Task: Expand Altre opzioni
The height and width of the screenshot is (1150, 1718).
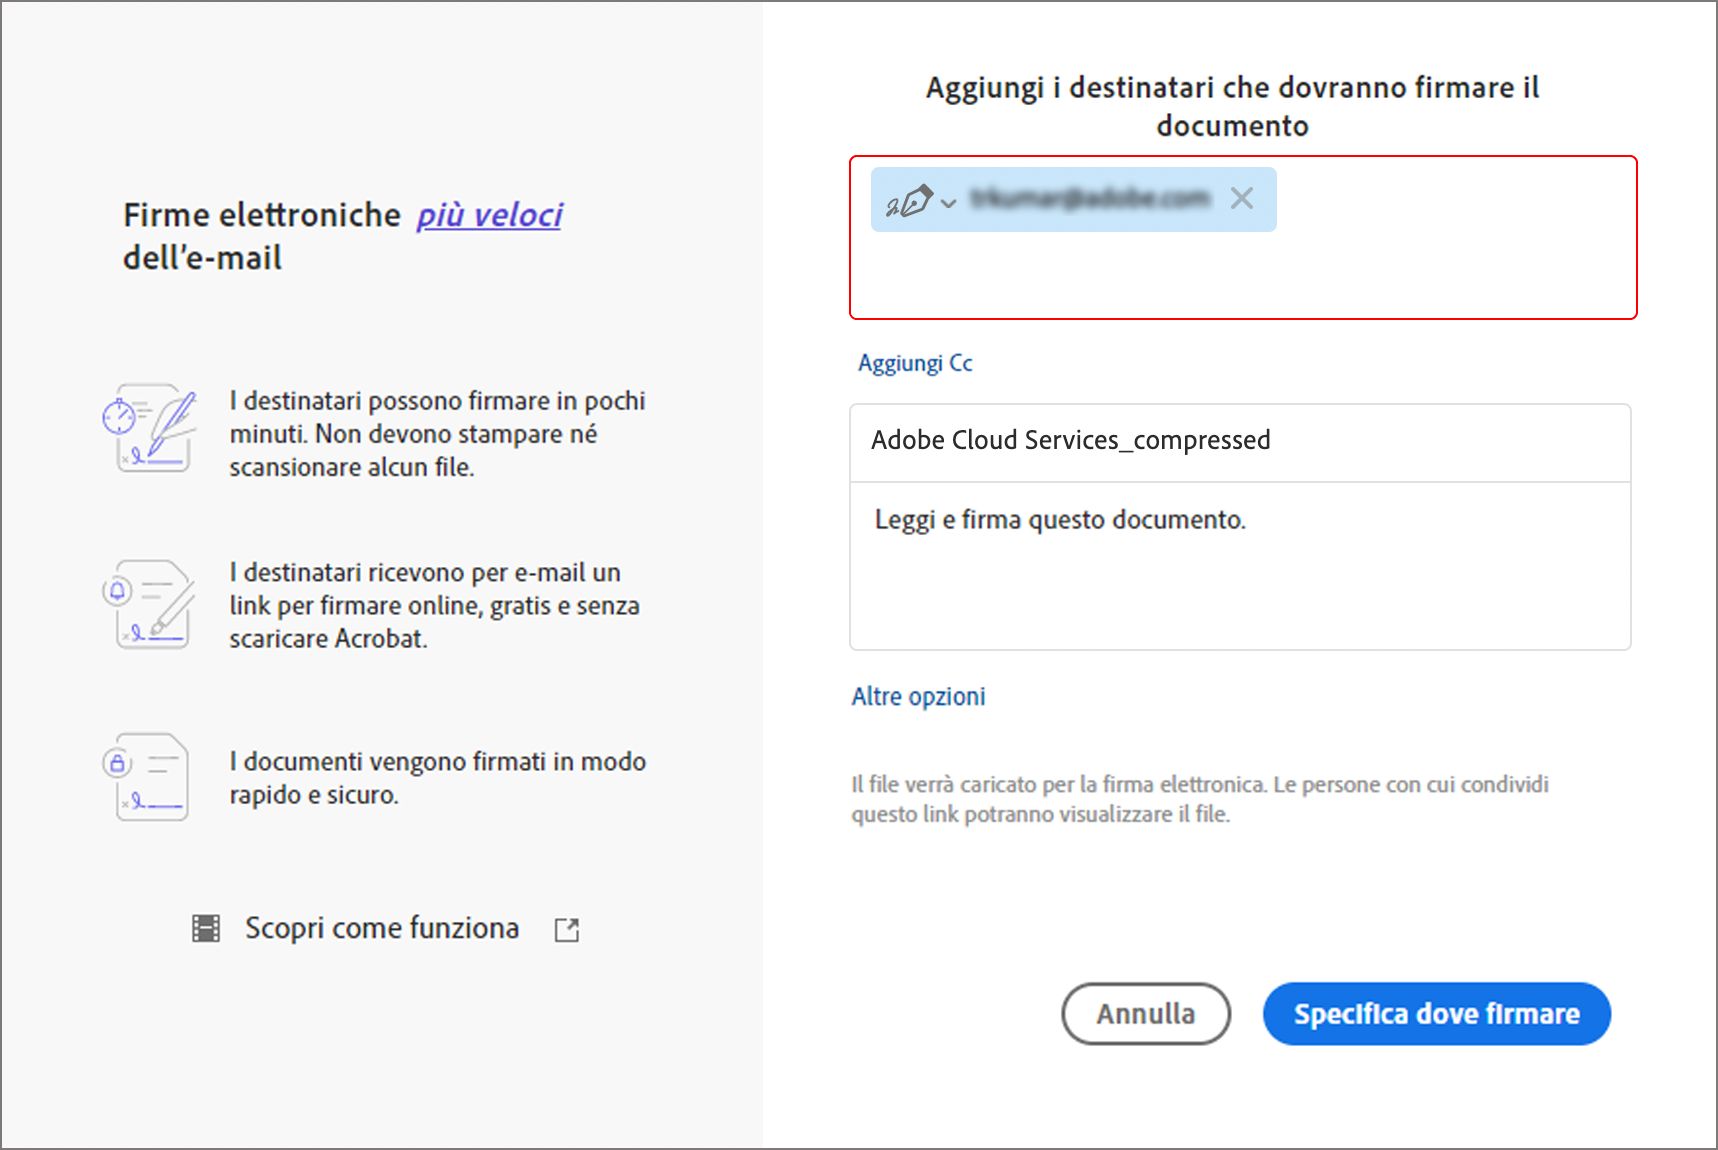Action: click(x=918, y=697)
